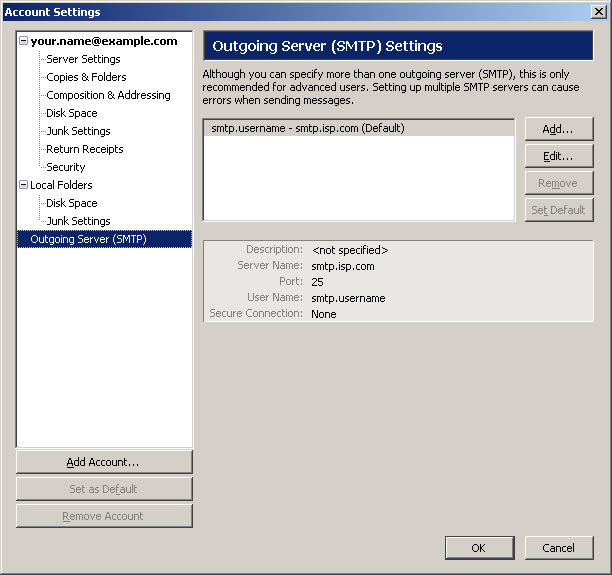Dismiss the dialog with Cancel
Viewport: 612px width, 575px height.
click(558, 548)
